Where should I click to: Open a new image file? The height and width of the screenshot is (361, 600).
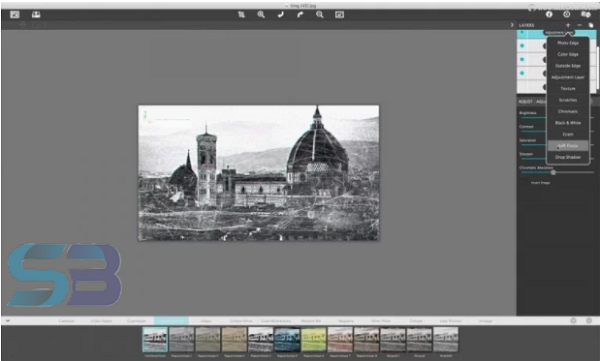15,15
